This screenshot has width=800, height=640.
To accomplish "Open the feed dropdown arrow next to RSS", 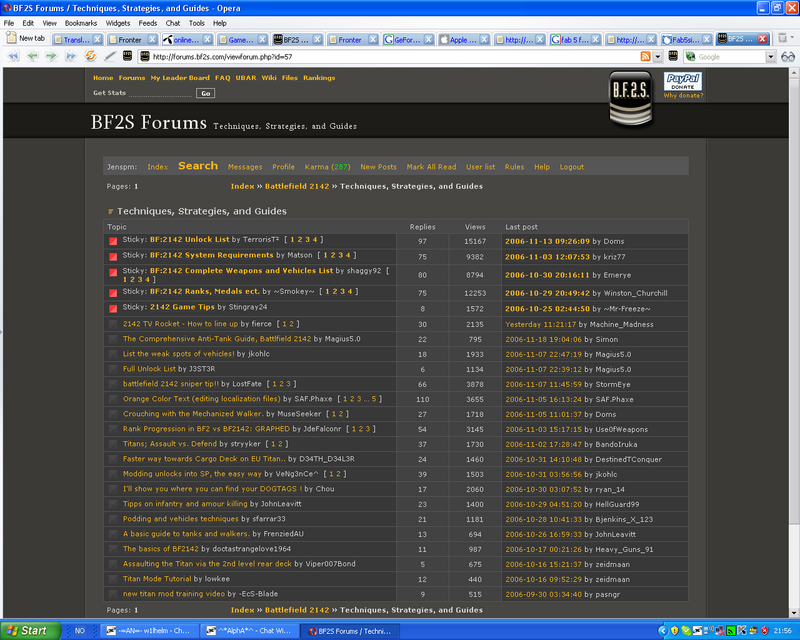I will pos(658,57).
